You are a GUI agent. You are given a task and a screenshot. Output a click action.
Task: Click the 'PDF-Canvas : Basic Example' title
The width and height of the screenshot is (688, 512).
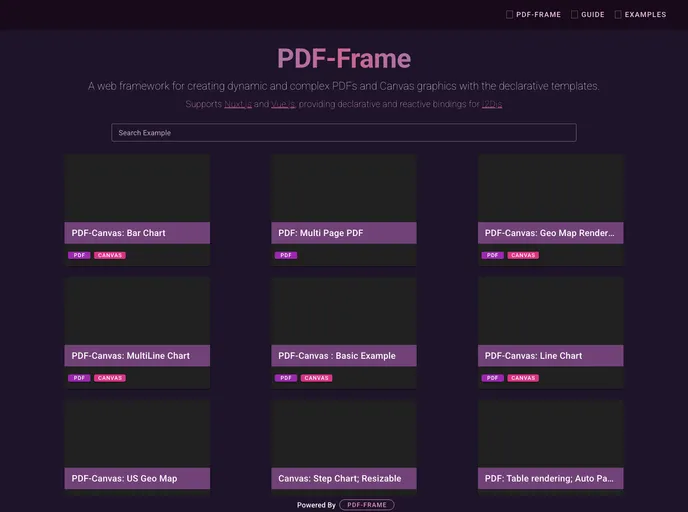click(x=337, y=356)
